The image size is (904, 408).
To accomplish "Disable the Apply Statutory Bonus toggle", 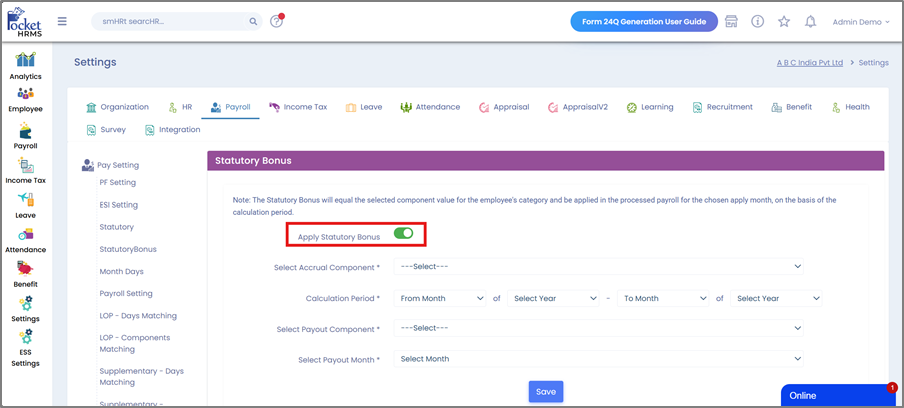I will tap(403, 234).
